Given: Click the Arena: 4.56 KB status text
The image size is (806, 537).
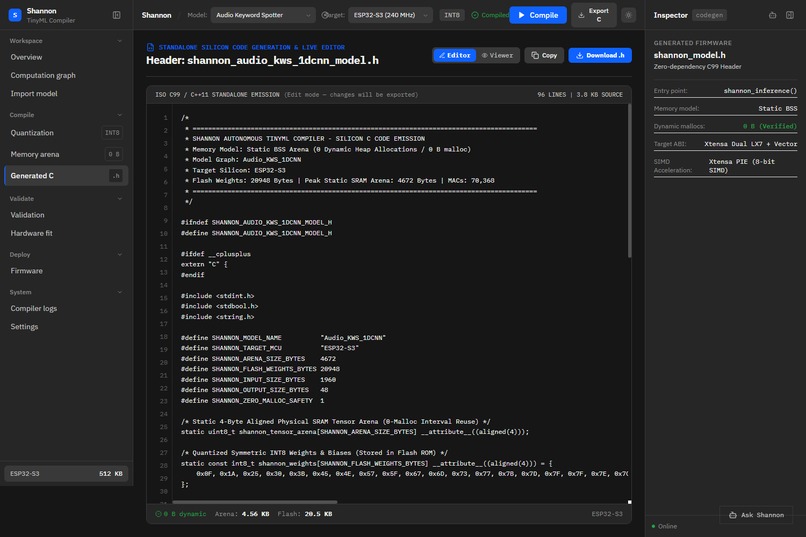Looking at the screenshot, I should (242, 514).
